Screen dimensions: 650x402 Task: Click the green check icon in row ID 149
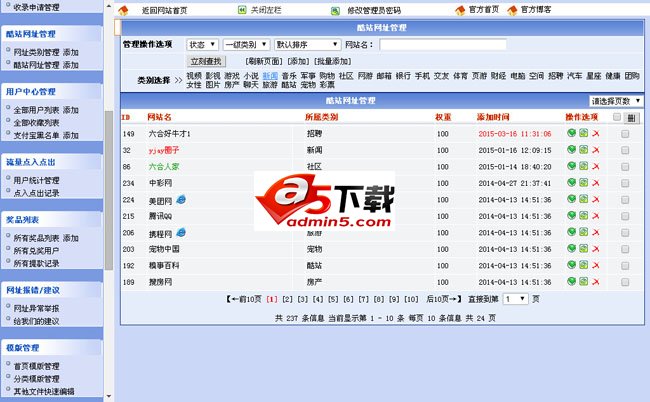click(x=572, y=133)
